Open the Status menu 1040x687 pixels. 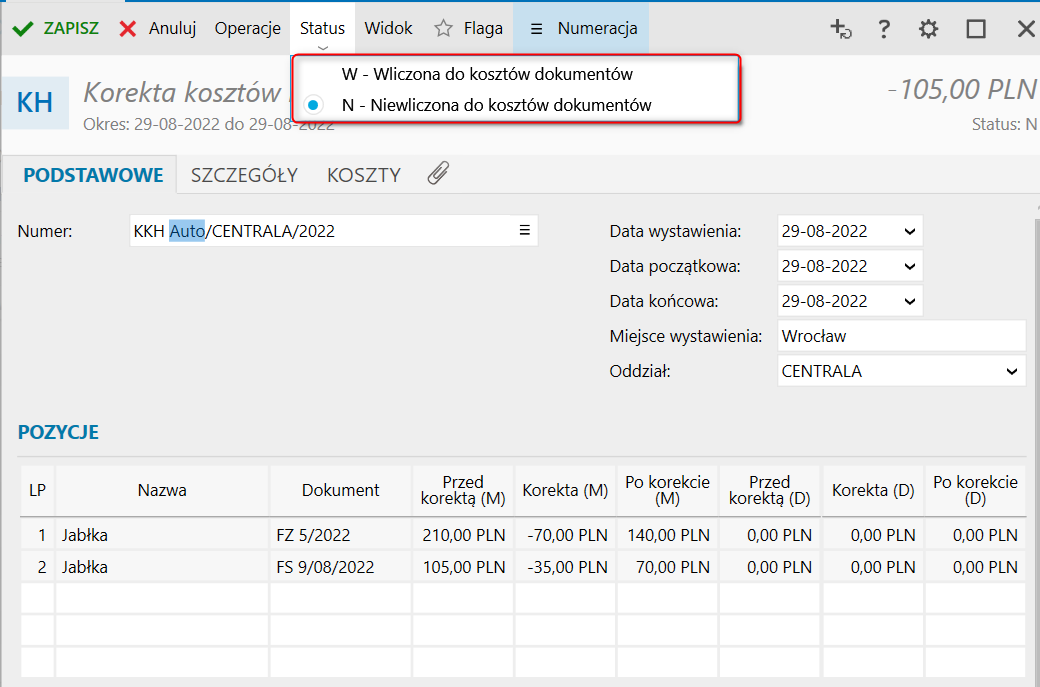point(322,29)
